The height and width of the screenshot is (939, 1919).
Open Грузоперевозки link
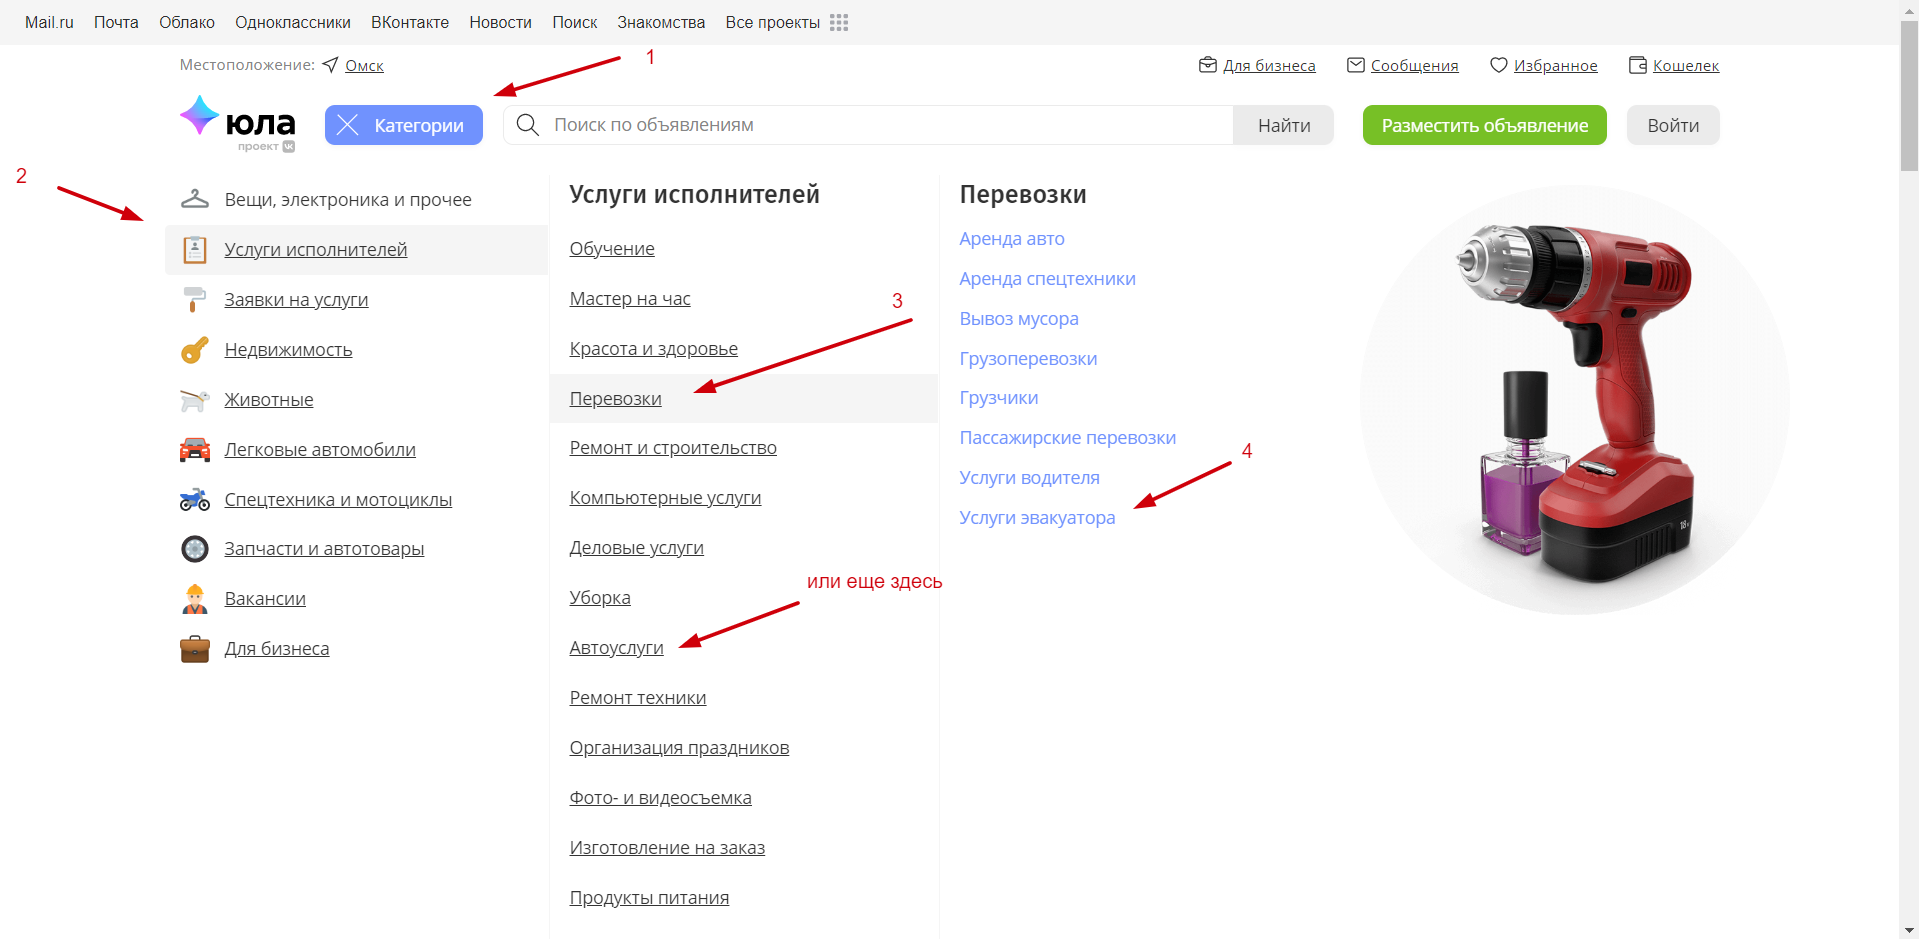(x=1028, y=359)
